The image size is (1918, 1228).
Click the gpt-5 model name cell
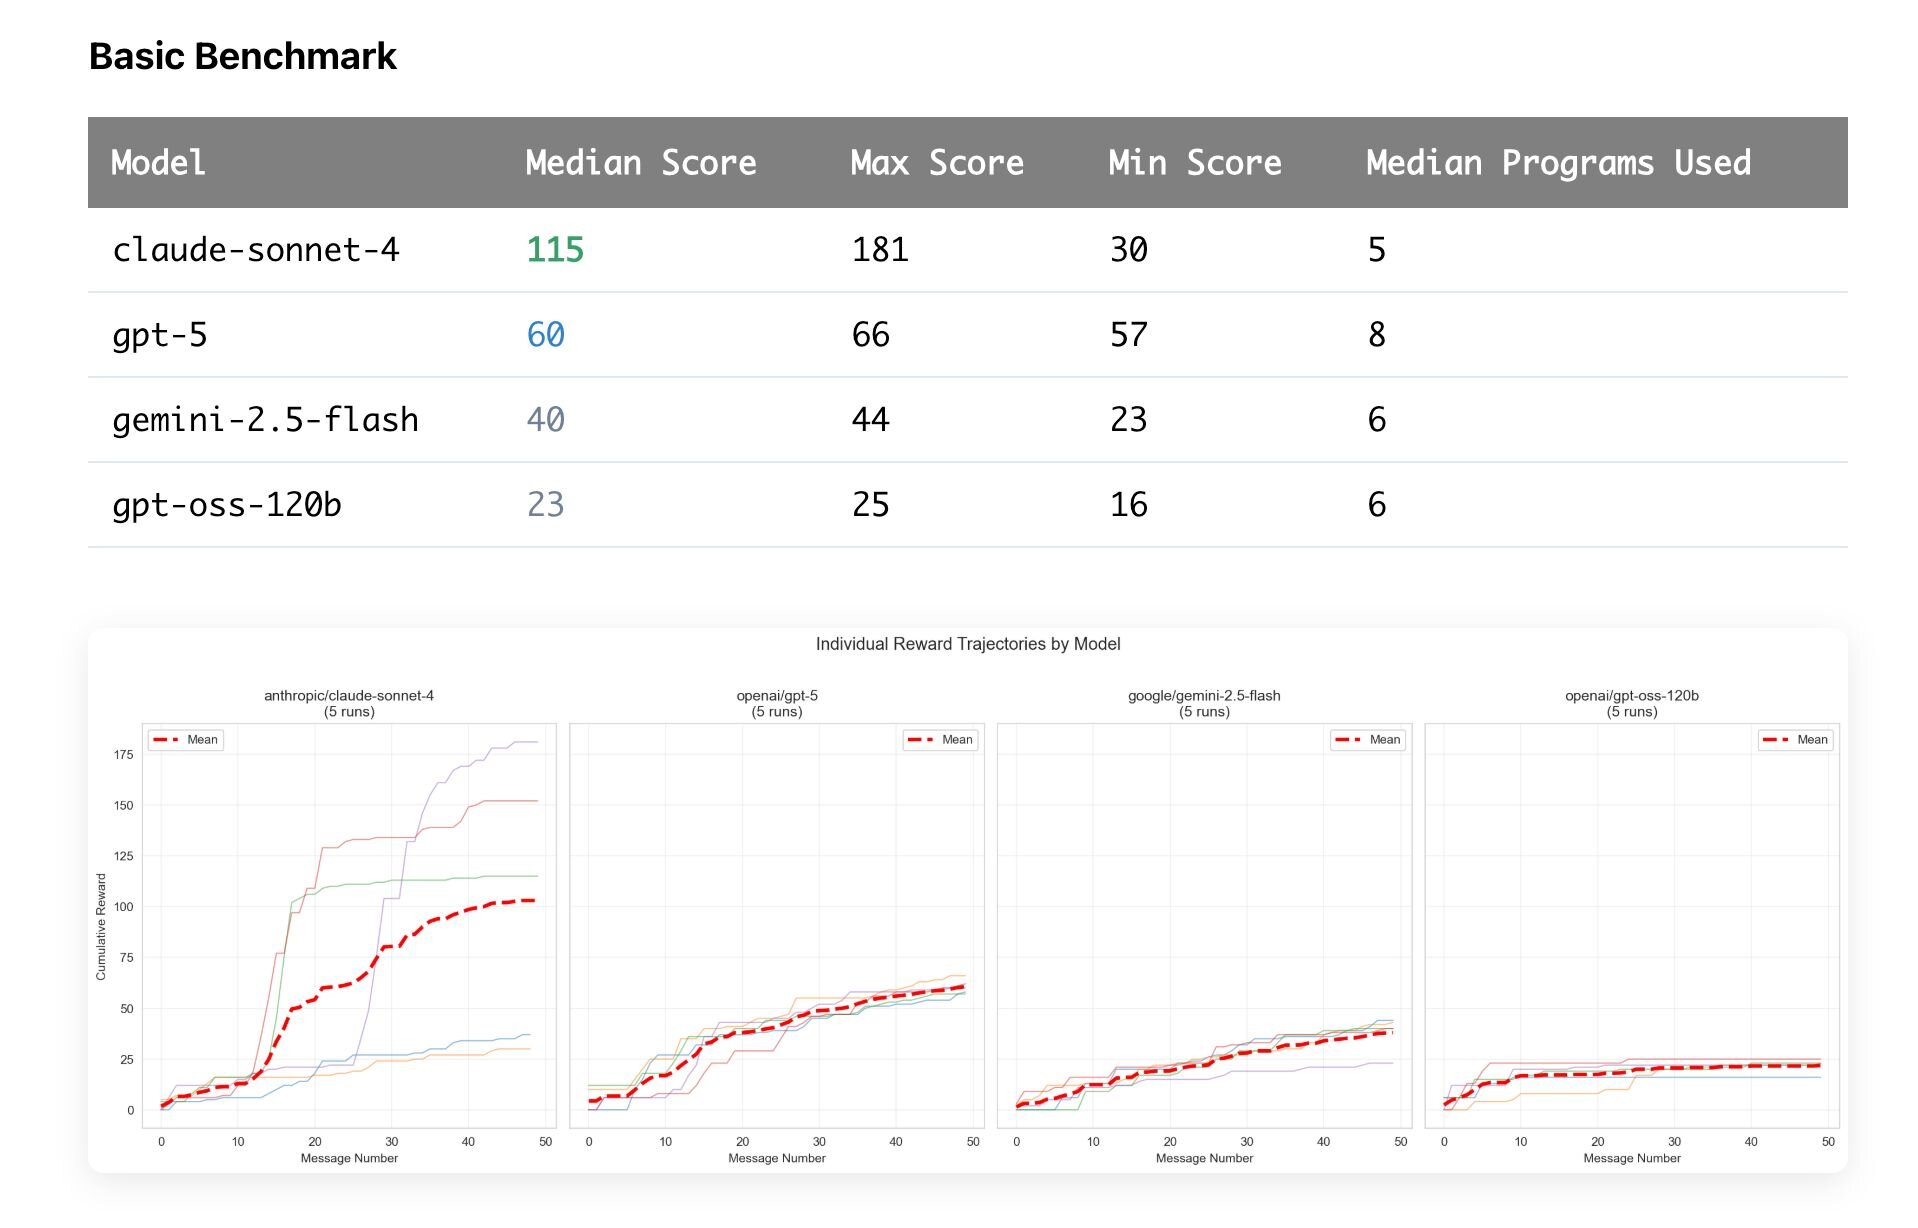[x=160, y=335]
